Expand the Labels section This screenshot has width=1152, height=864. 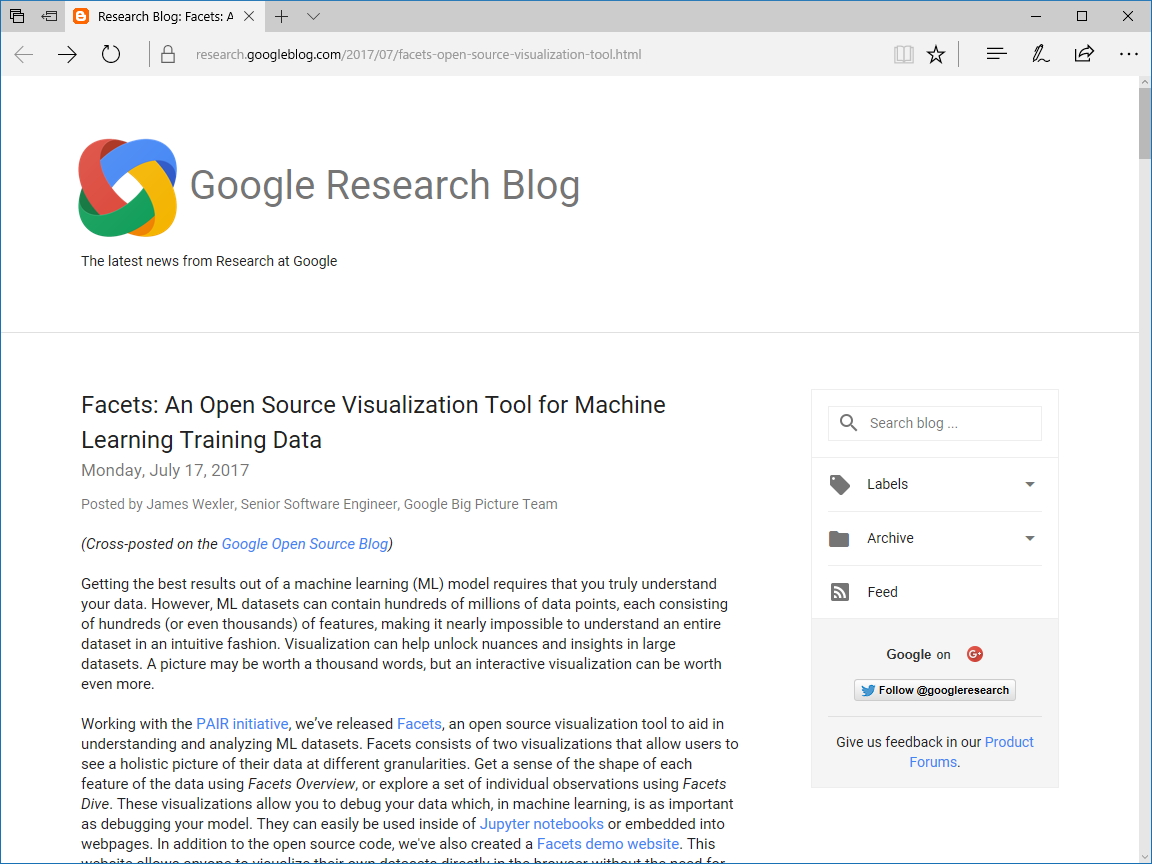pyautogui.click(x=1029, y=484)
